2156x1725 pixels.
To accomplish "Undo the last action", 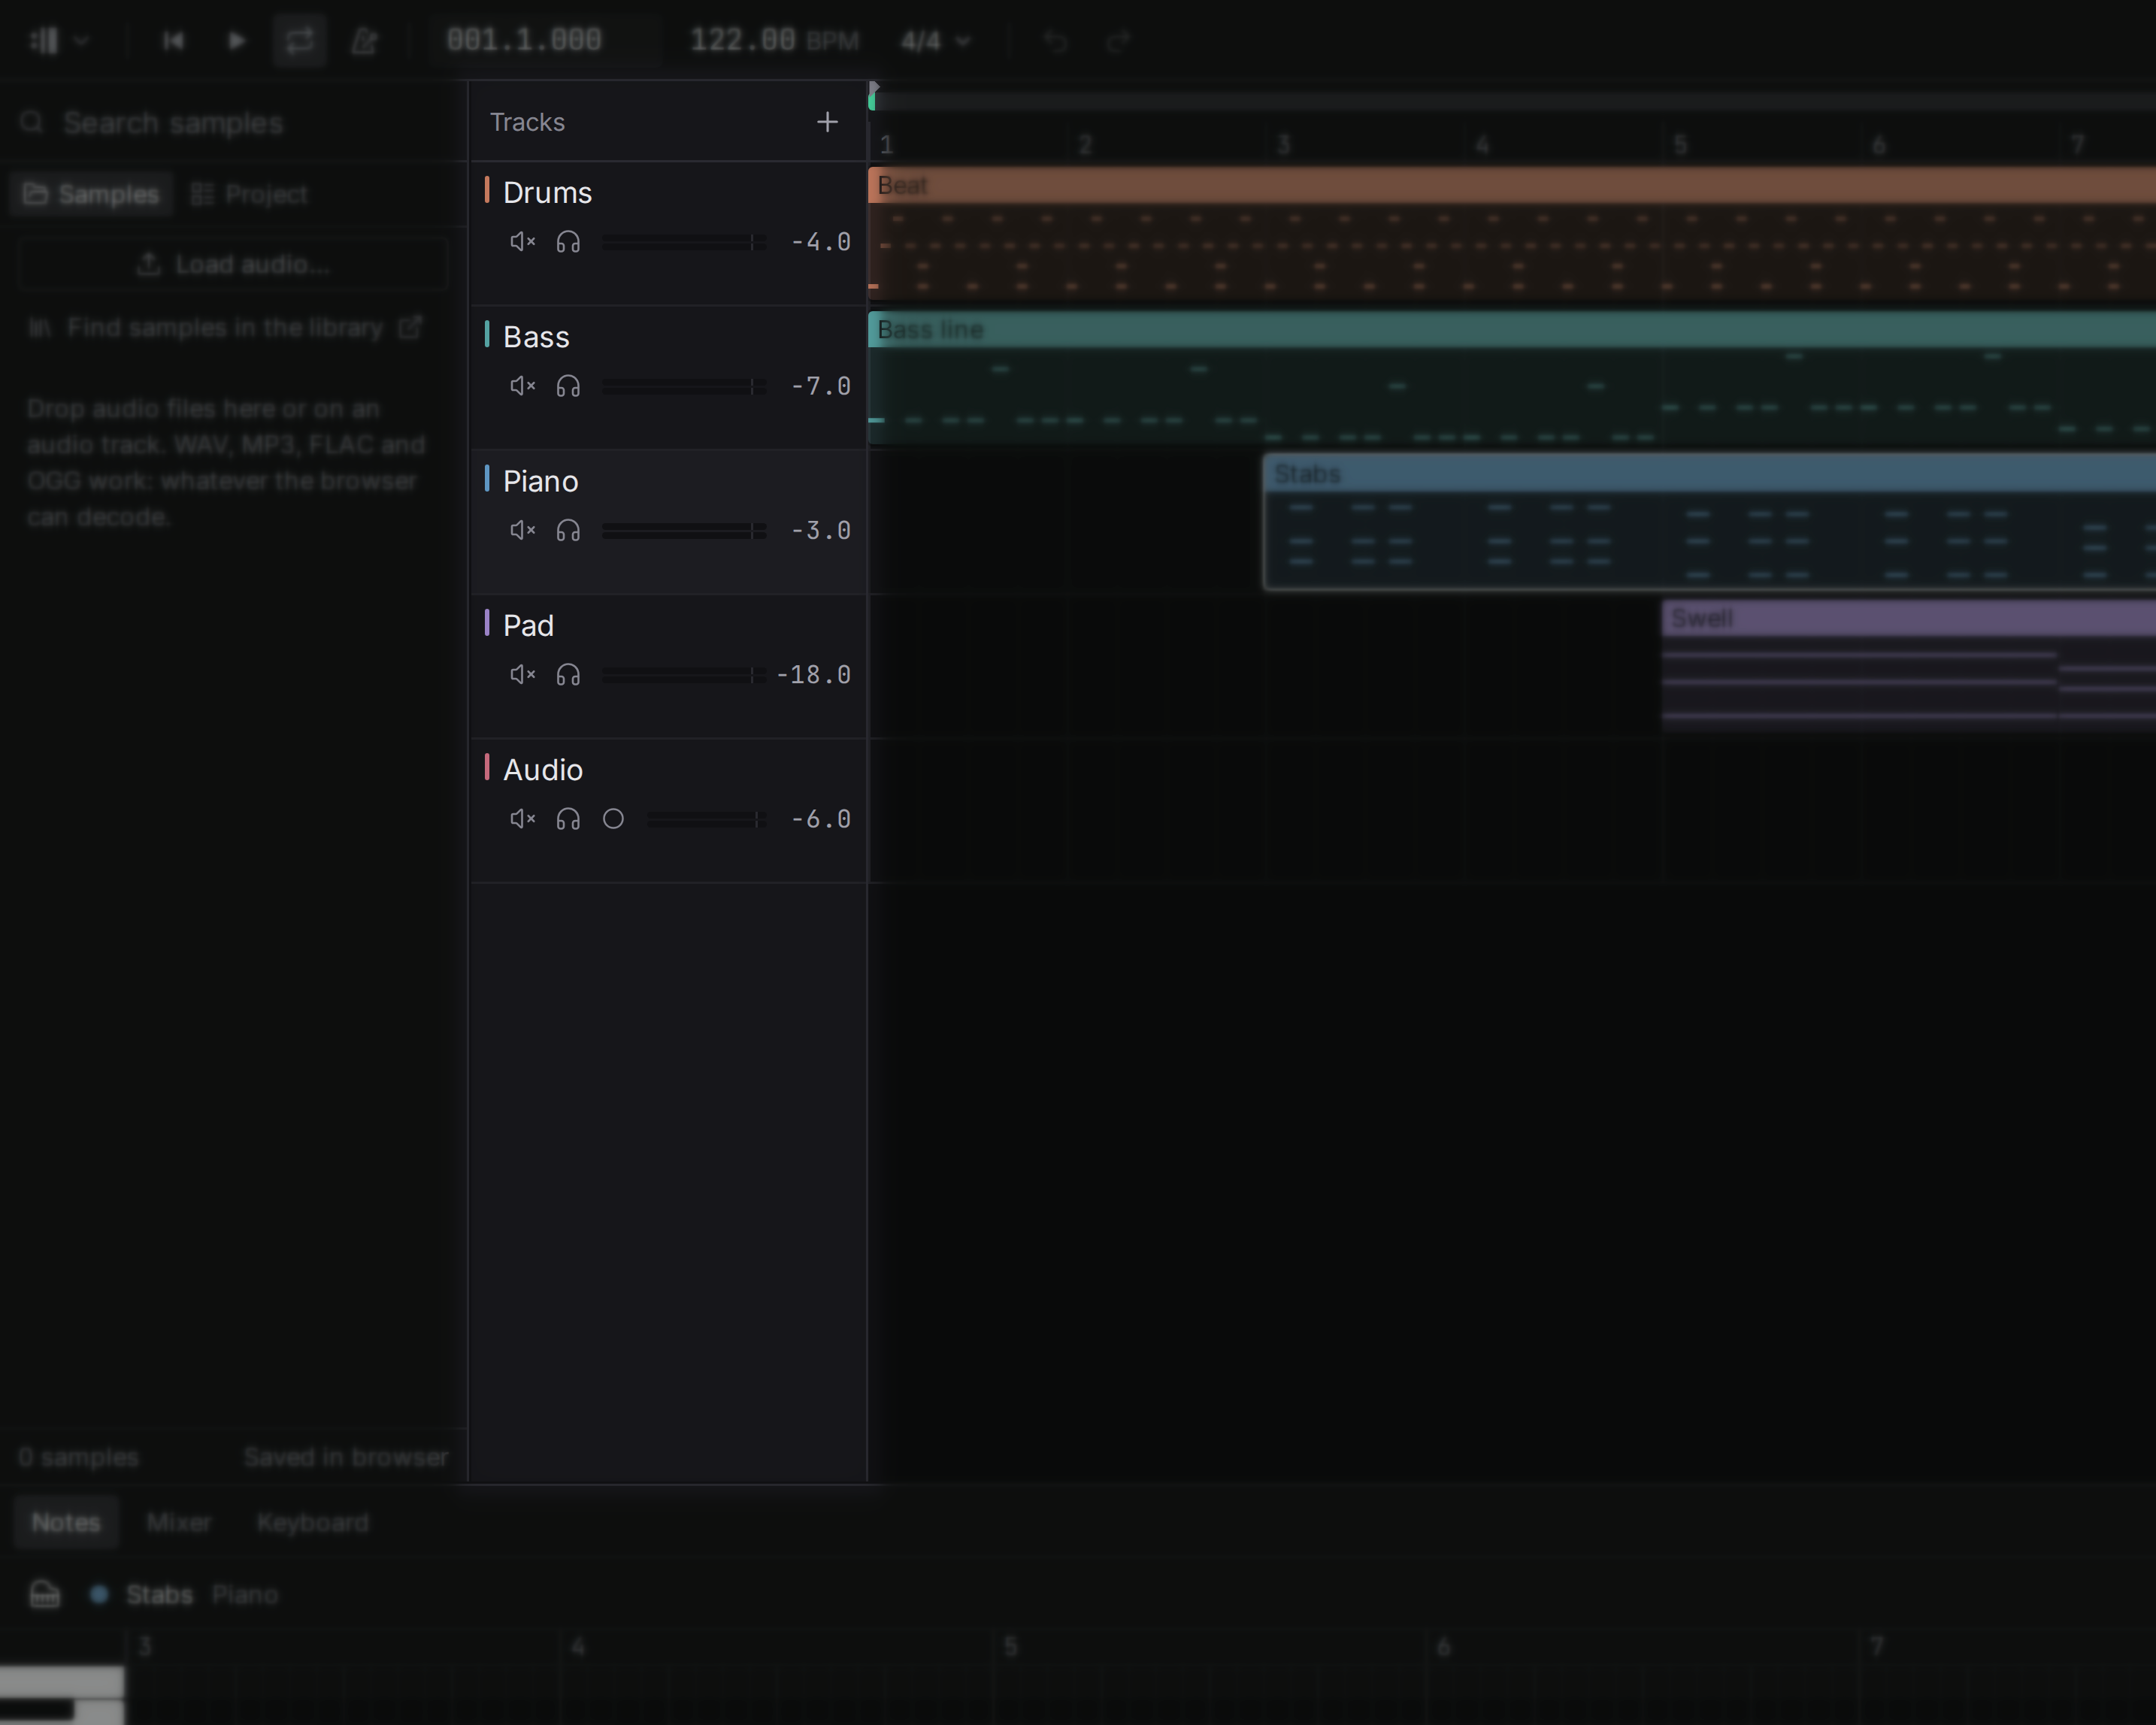I will pyautogui.click(x=1055, y=41).
